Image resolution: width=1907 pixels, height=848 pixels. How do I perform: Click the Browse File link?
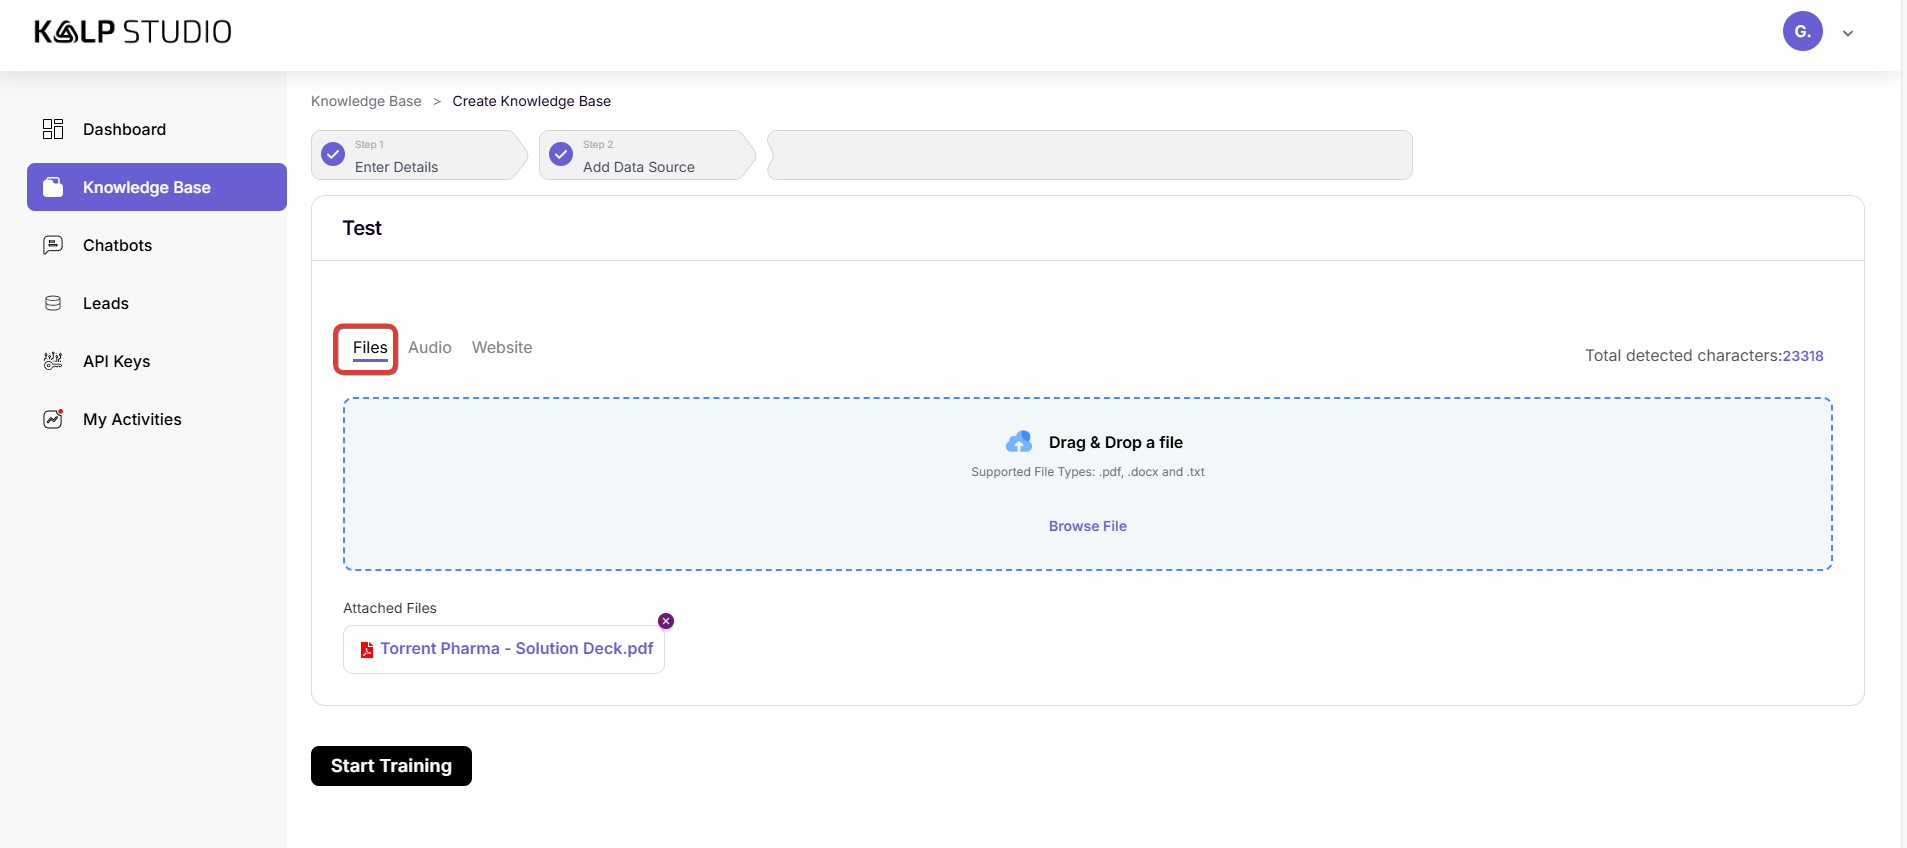coord(1087,526)
